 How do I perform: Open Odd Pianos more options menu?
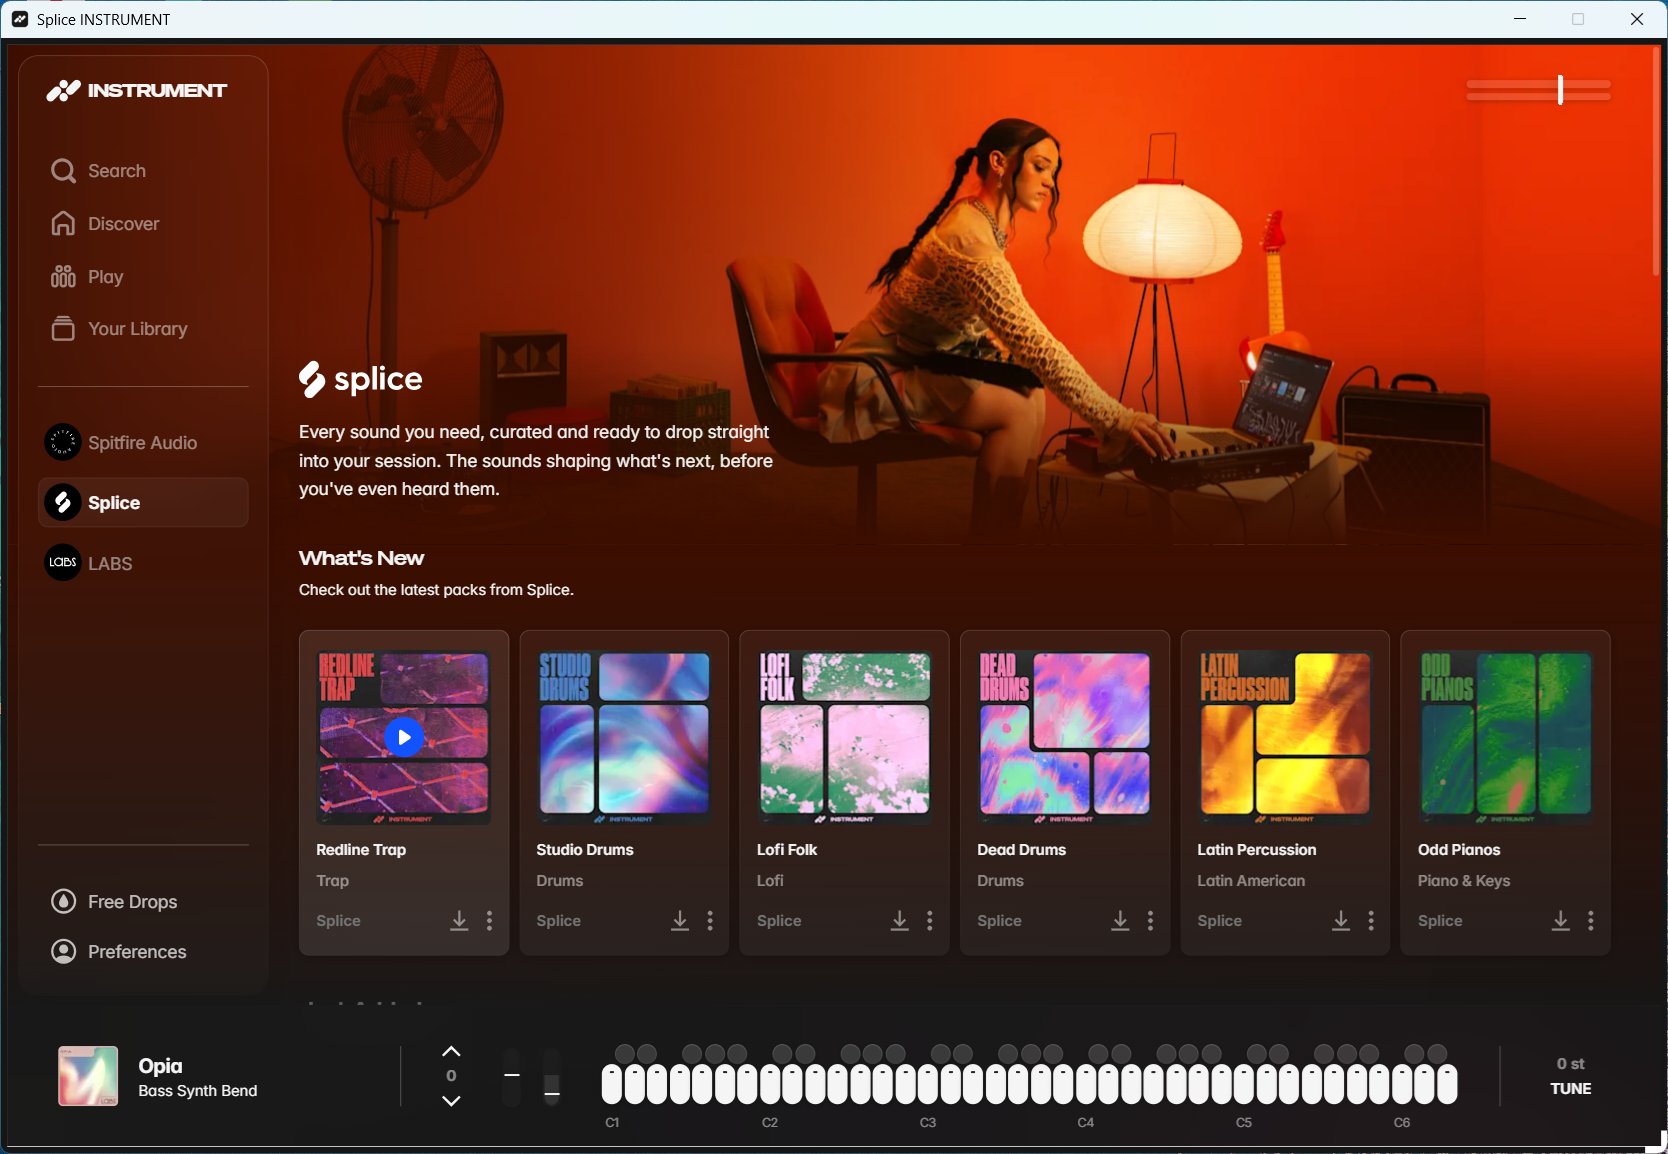(x=1591, y=921)
